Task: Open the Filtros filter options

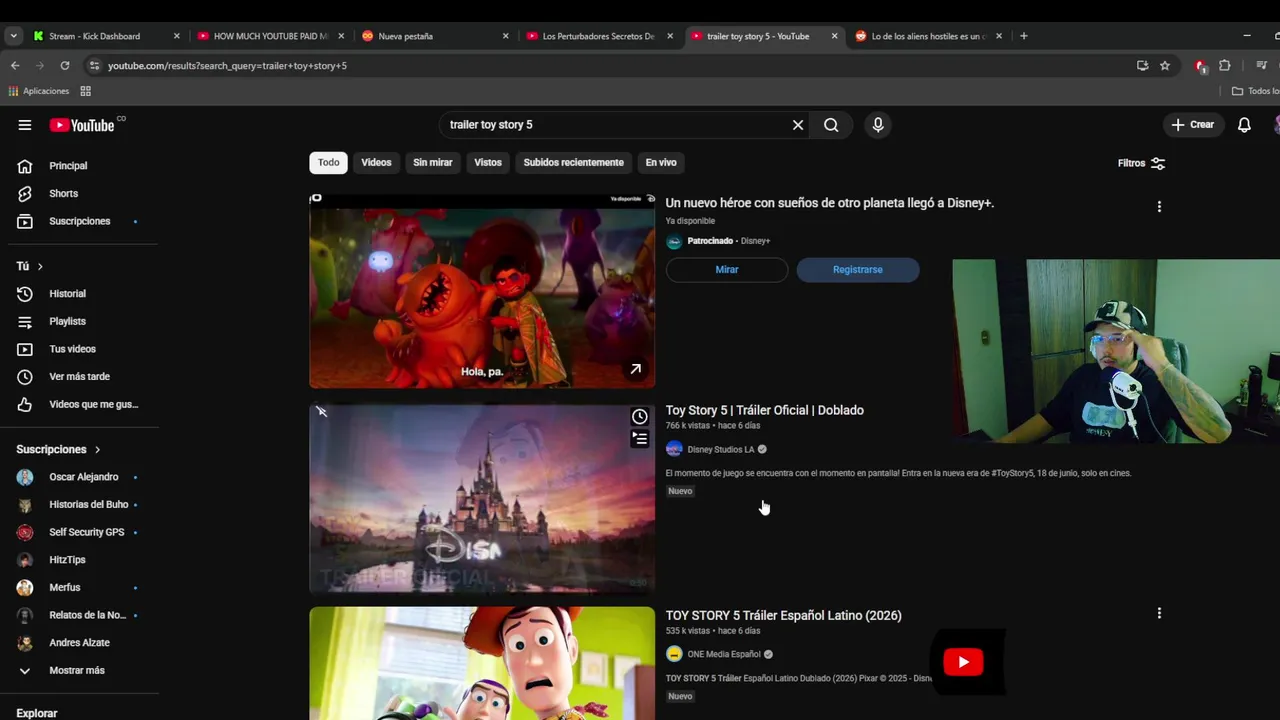Action: [x=1141, y=163]
